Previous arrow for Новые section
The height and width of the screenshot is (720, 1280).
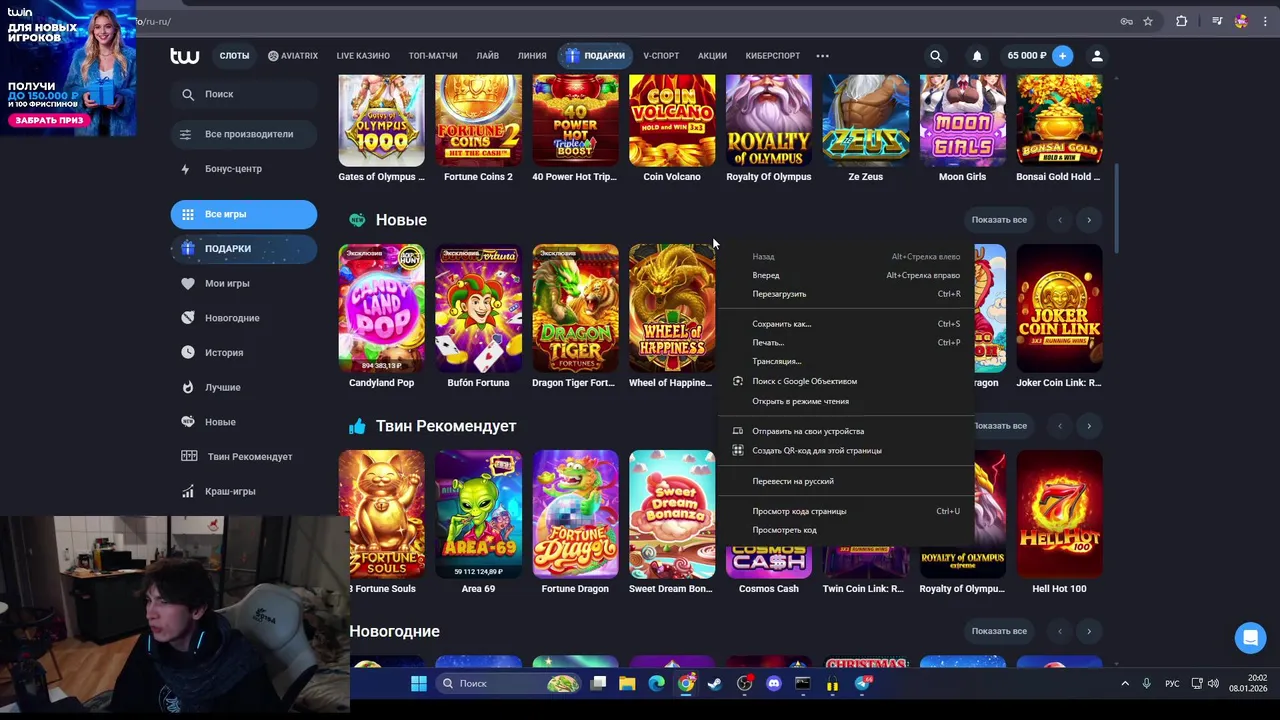(x=1060, y=220)
